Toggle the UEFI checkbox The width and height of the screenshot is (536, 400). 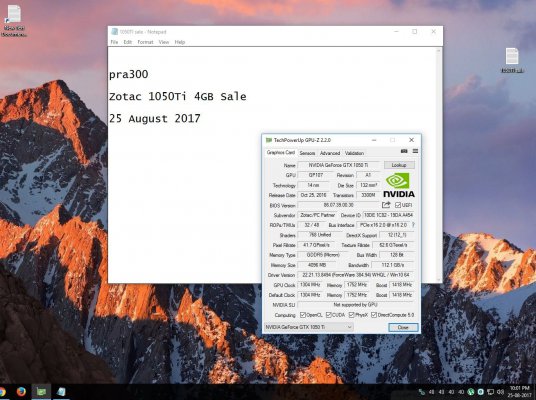(x=398, y=205)
